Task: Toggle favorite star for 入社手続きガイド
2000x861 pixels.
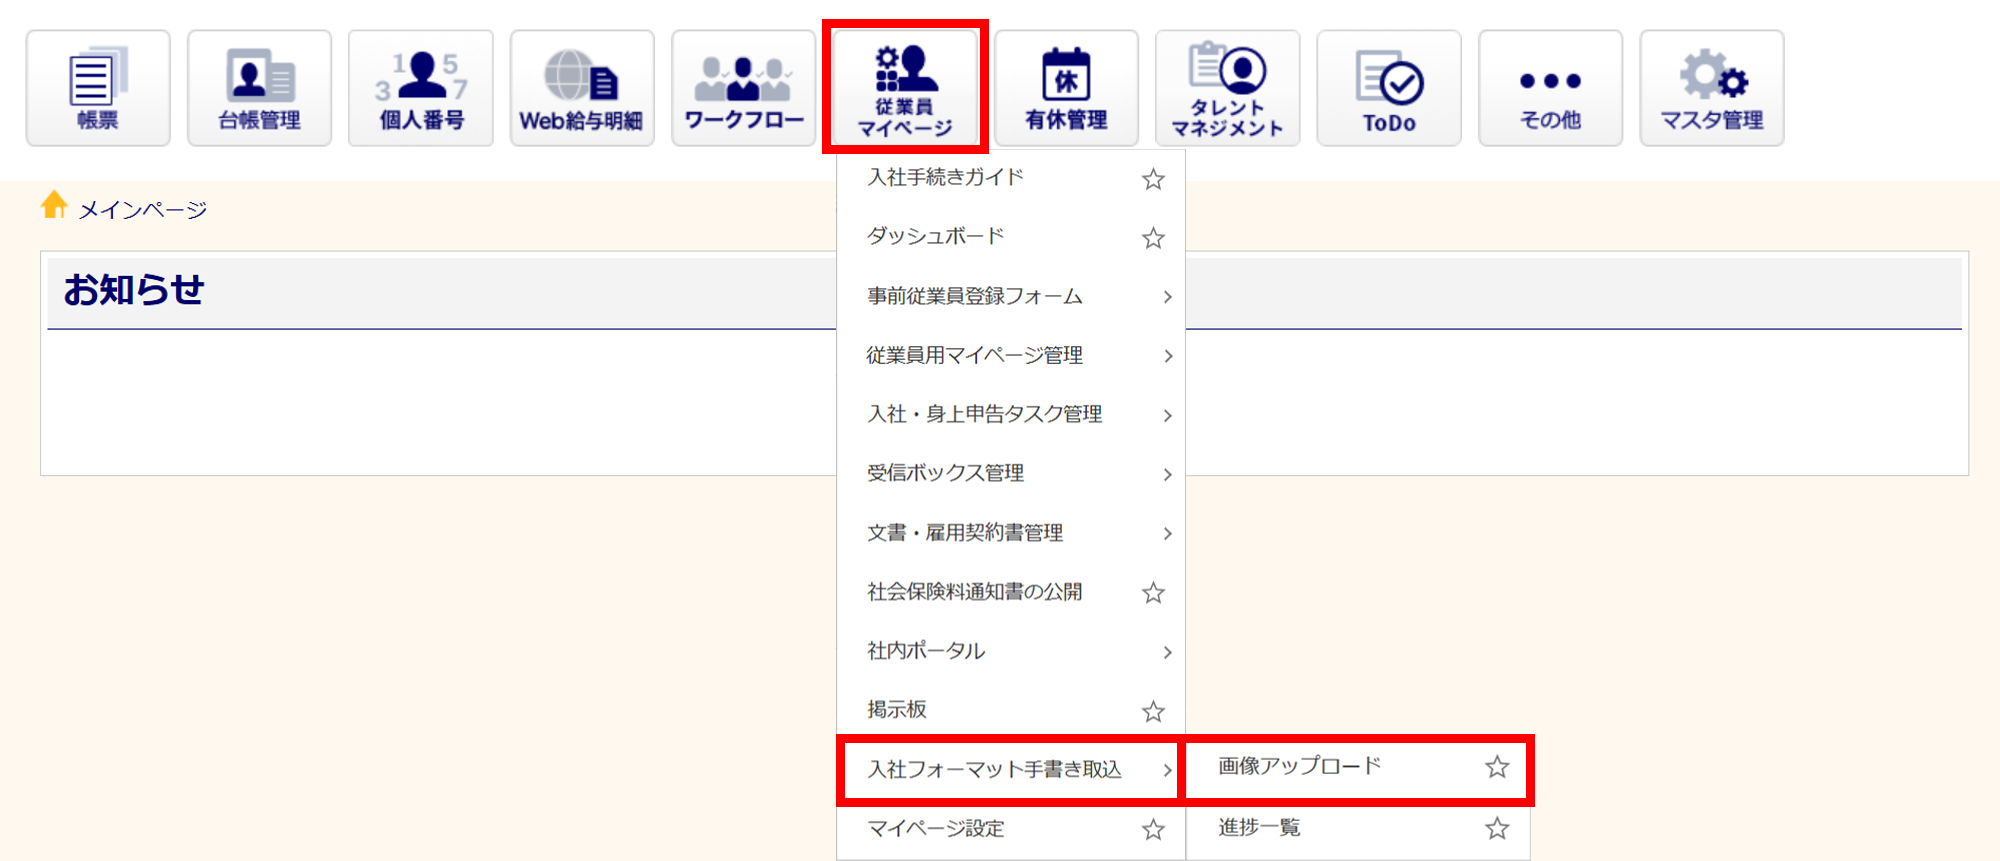Action: point(1153,179)
